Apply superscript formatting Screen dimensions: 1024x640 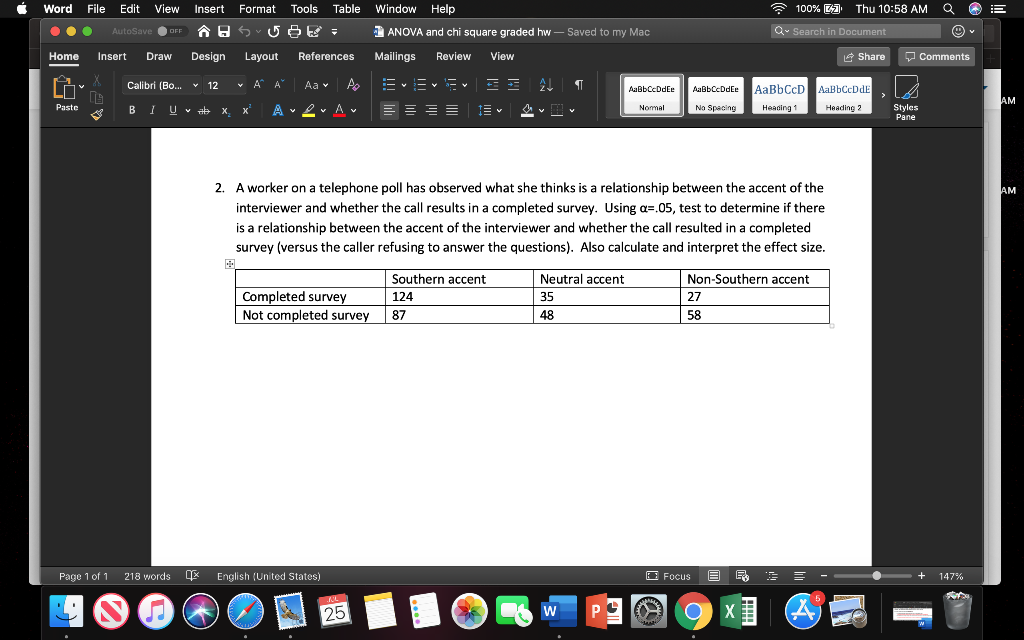click(246, 110)
